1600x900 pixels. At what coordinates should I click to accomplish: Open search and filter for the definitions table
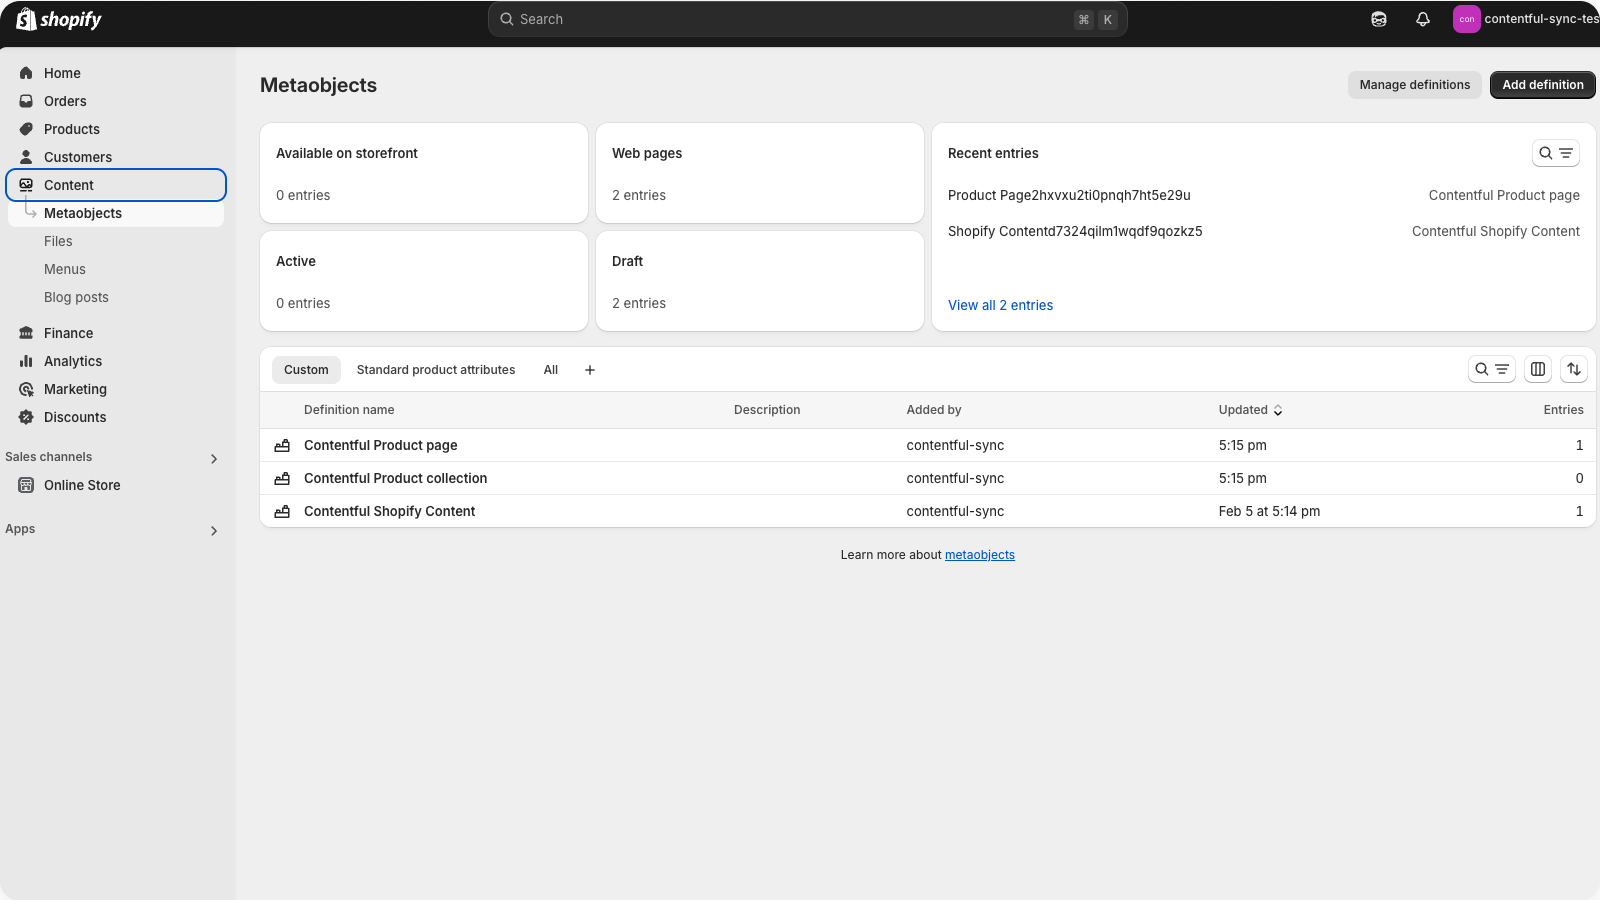pos(1492,369)
